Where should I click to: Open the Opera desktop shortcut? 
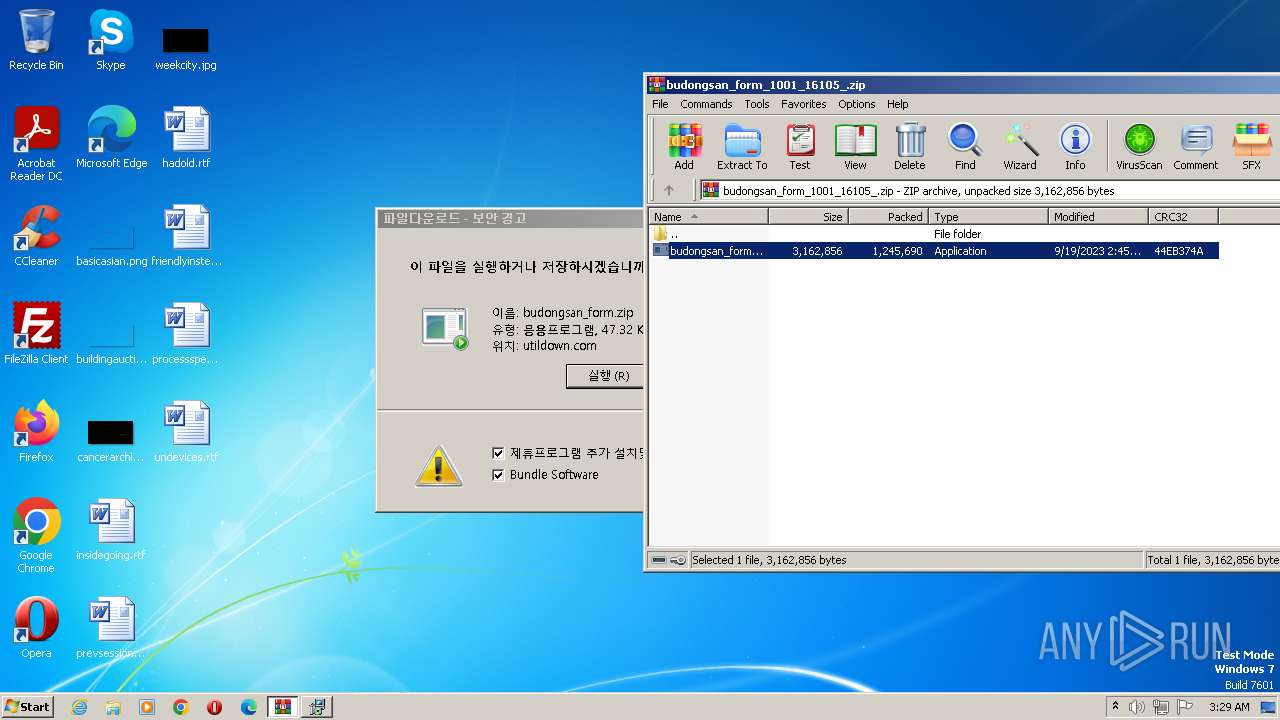coord(36,627)
